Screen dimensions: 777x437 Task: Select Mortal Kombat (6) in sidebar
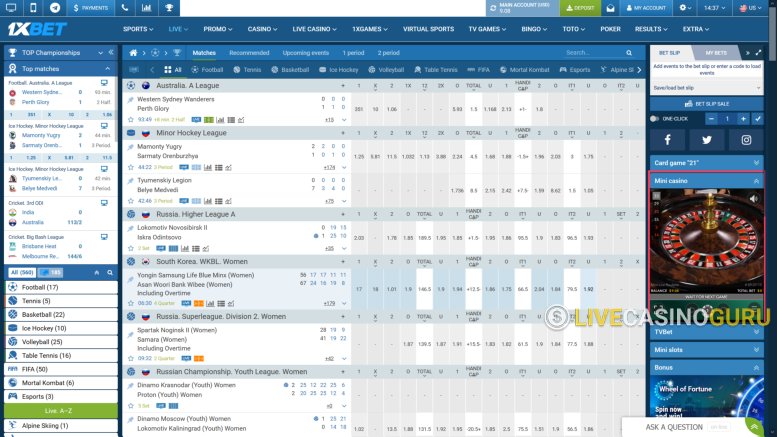[x=60, y=383]
